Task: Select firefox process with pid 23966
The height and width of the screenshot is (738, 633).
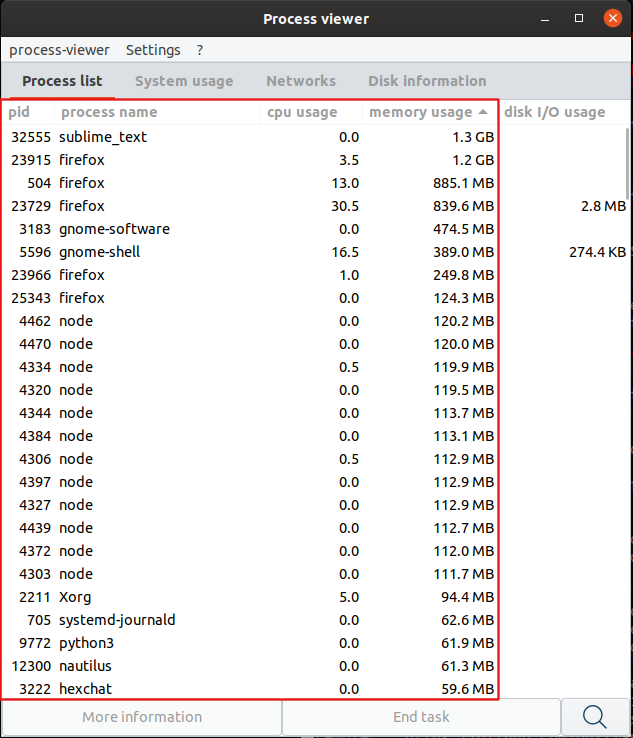Action: 316,275
